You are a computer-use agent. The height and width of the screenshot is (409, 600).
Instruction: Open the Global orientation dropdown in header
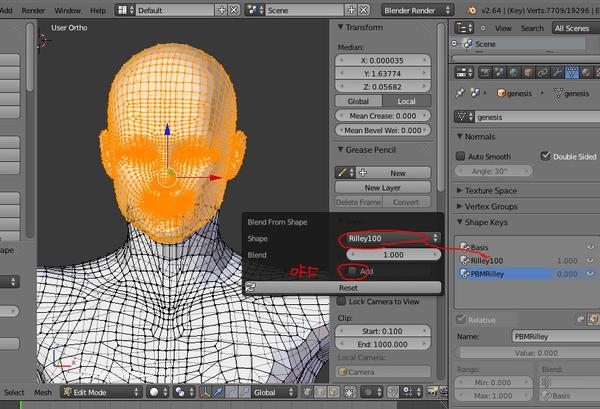click(x=274, y=392)
